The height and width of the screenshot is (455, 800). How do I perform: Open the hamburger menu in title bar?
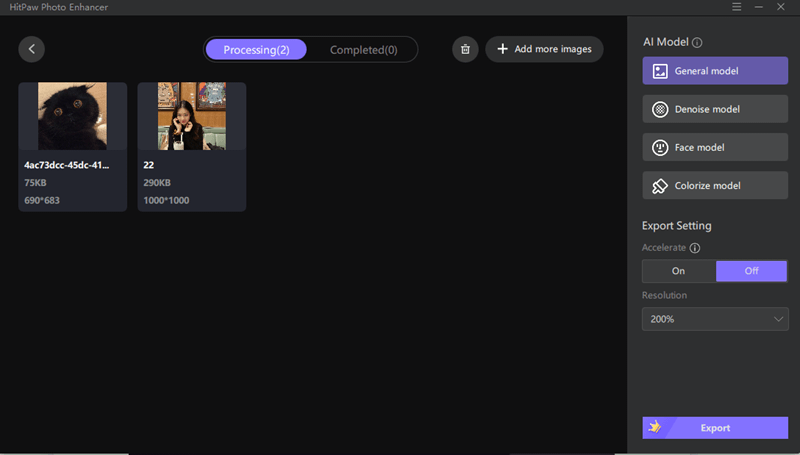click(736, 7)
